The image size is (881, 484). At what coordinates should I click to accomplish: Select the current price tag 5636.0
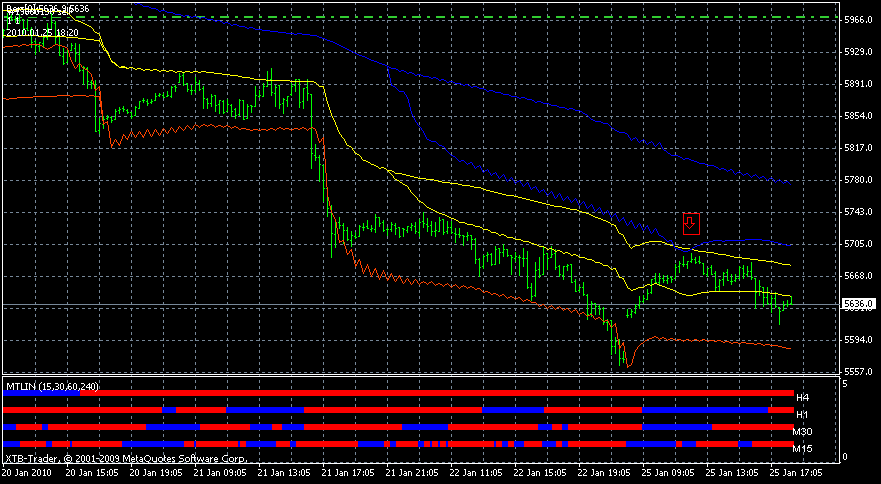[858, 304]
